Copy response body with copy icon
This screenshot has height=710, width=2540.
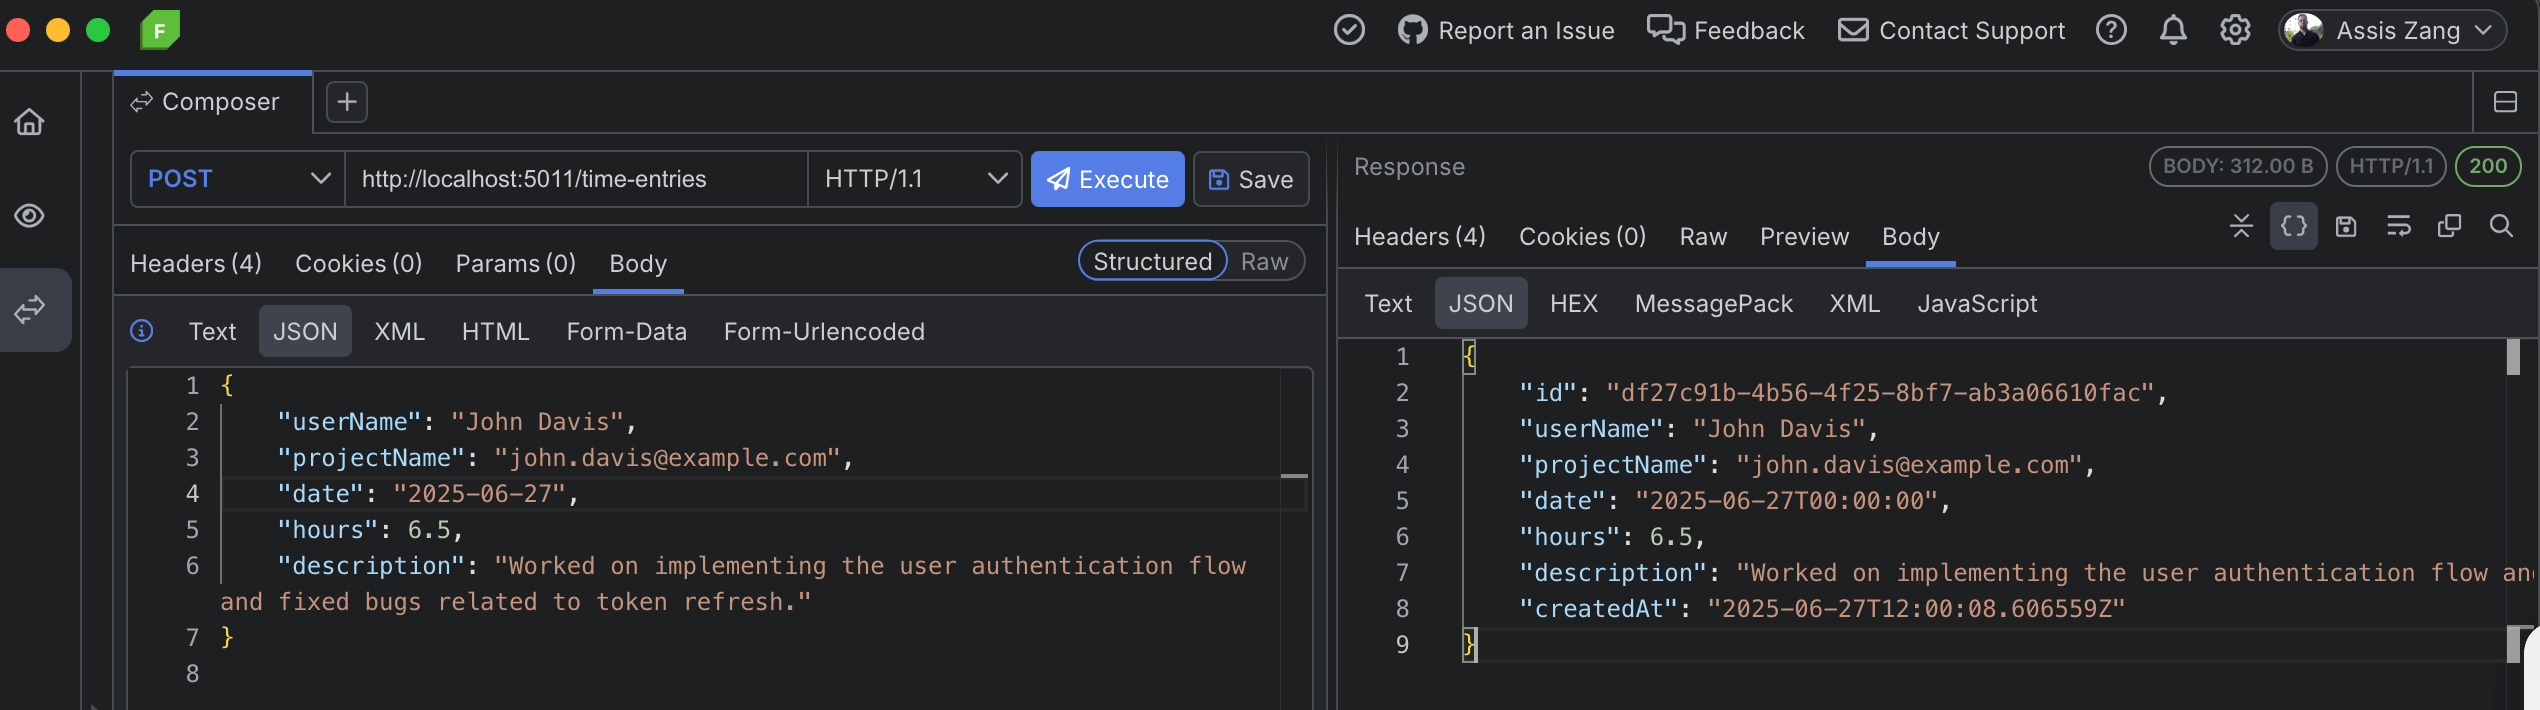coord(2449,226)
